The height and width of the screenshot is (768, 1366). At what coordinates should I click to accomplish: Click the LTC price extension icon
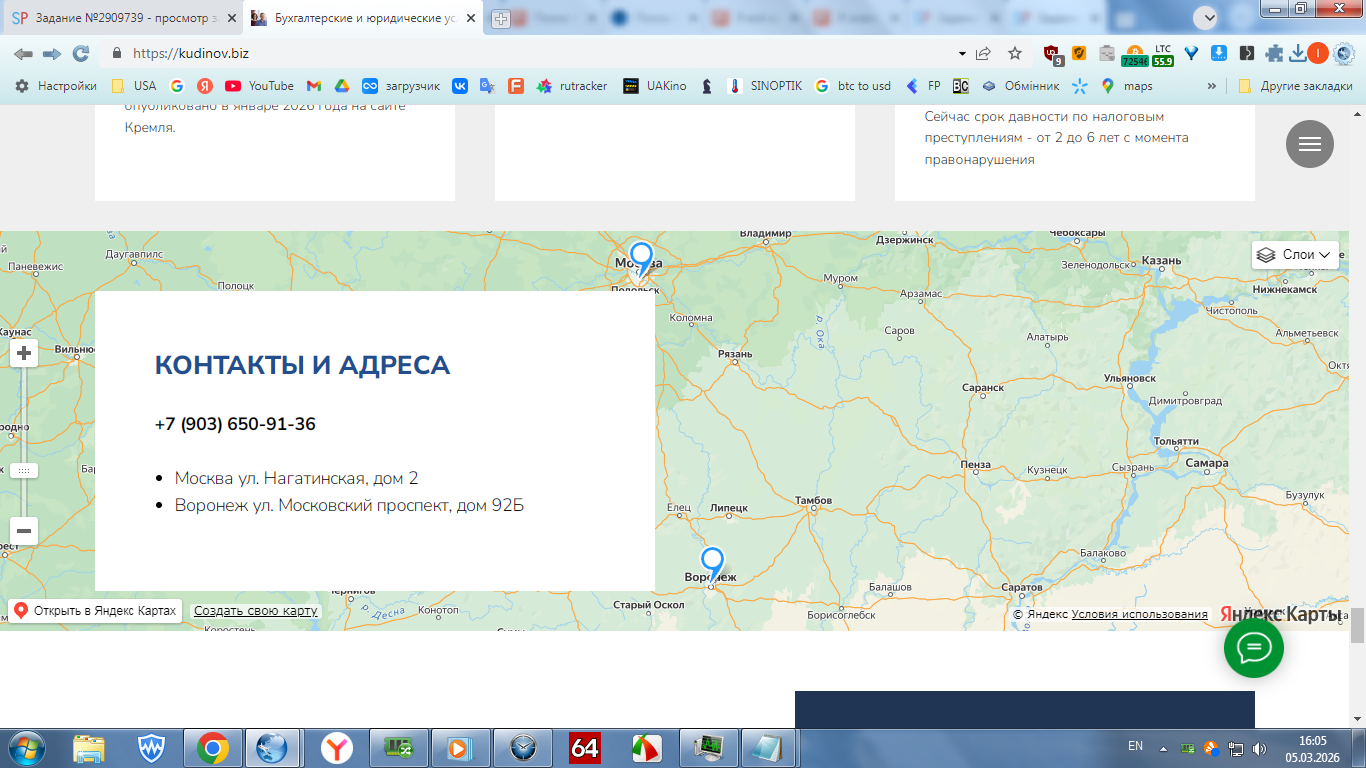[1163, 54]
